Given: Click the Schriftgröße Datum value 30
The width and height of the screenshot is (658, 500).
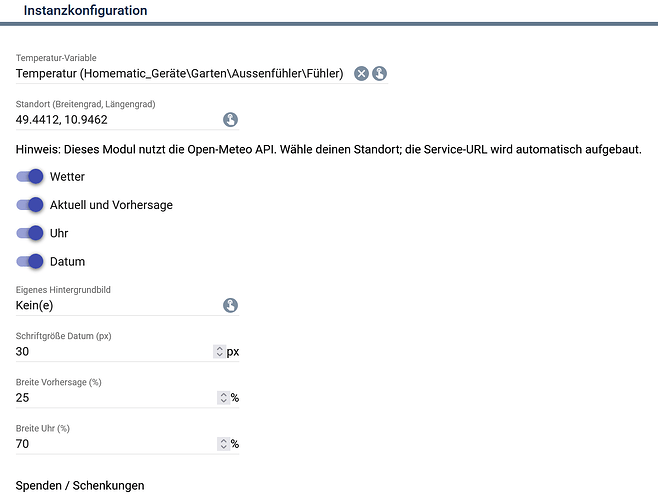Looking at the screenshot, I should (22, 351).
